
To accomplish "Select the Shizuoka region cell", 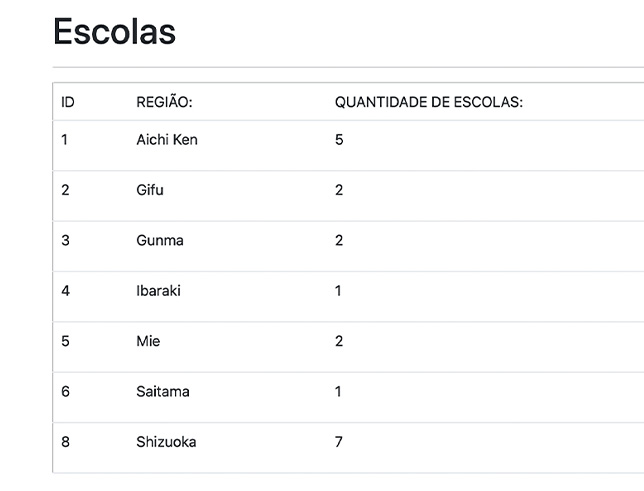I will 166,442.
